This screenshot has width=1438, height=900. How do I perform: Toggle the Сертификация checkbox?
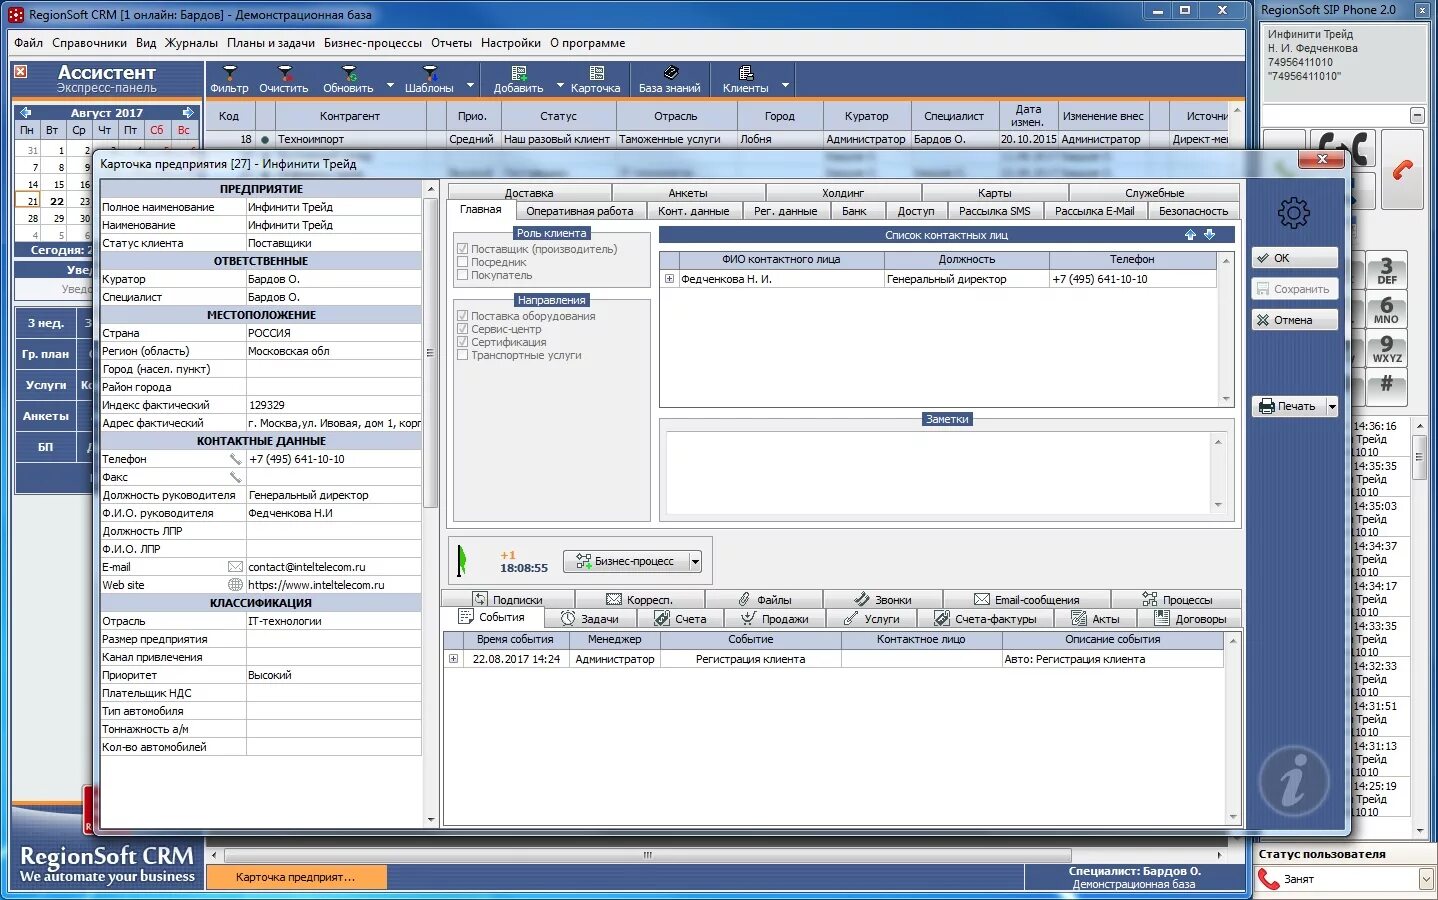pos(462,342)
